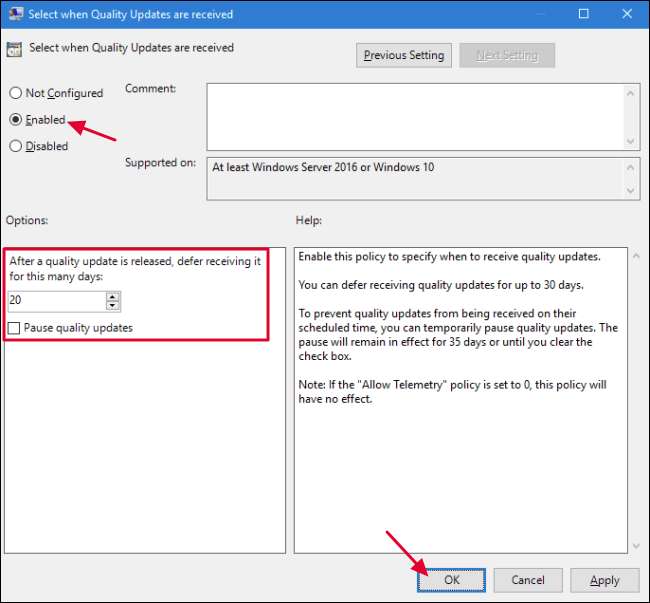Click the Apply button
The height and width of the screenshot is (603, 650).
click(x=605, y=580)
